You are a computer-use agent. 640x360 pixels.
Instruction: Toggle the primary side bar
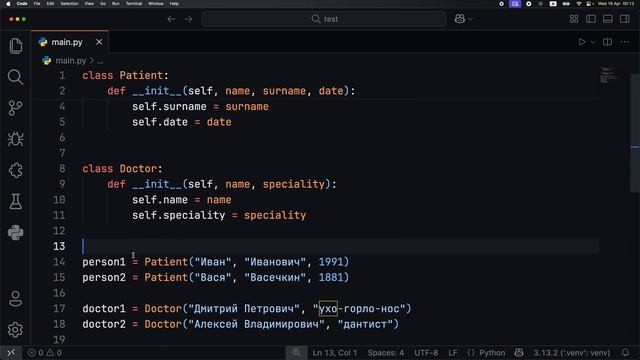tap(591, 19)
